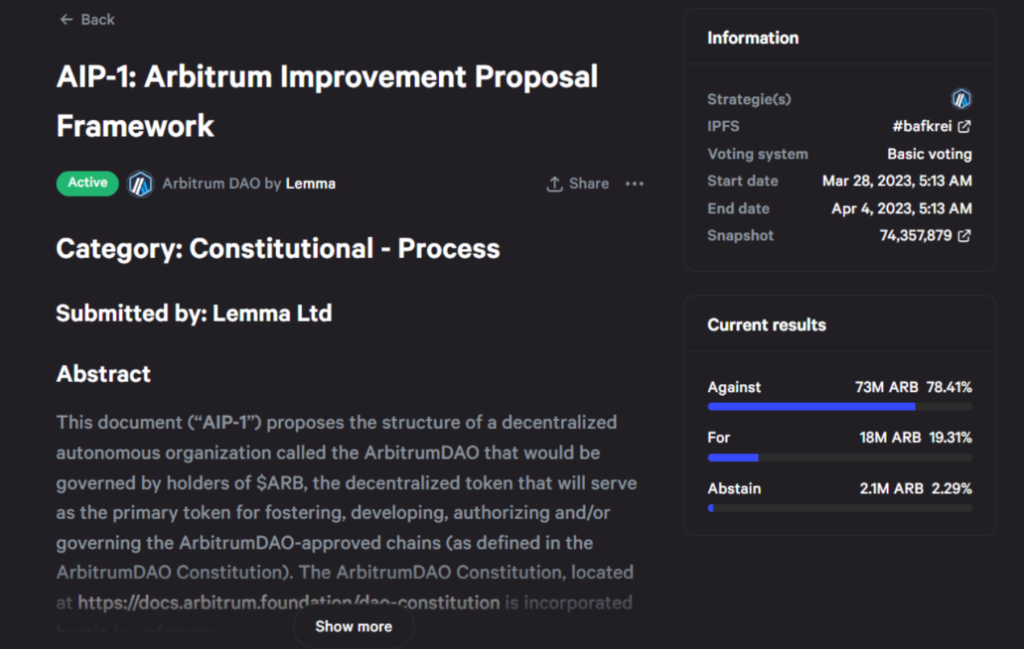This screenshot has height=649, width=1024.
Task: Click the start date Mar 28, 2023 value
Action: tap(897, 181)
